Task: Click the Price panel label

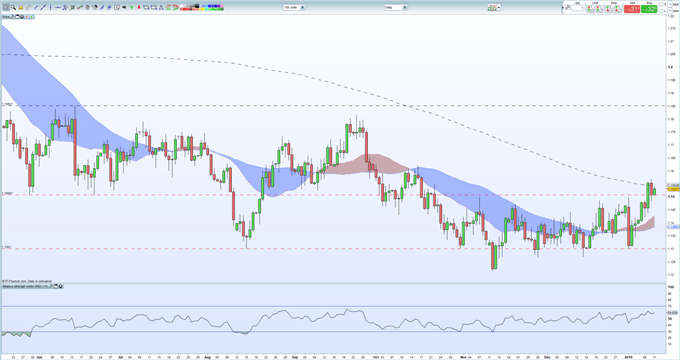Action: click(6, 16)
